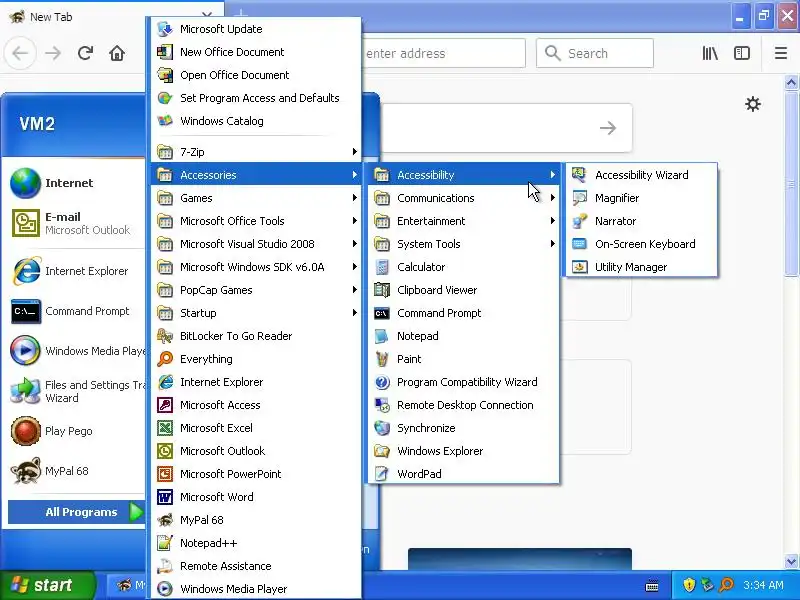
Task: Open Internet pinned item in Start menu
Action: [x=75, y=183]
